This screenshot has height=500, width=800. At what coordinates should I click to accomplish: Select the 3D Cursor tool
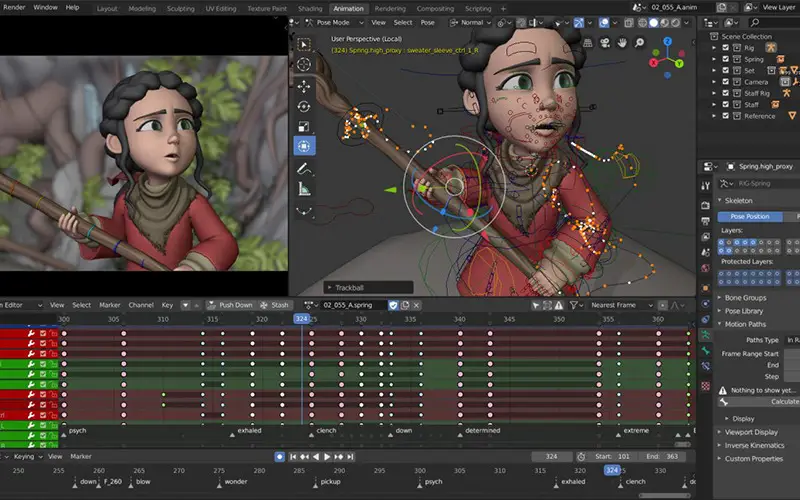tap(304, 64)
